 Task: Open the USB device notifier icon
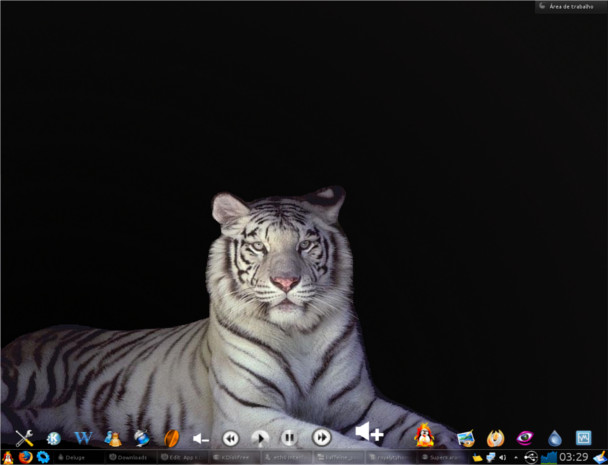click(x=531, y=458)
